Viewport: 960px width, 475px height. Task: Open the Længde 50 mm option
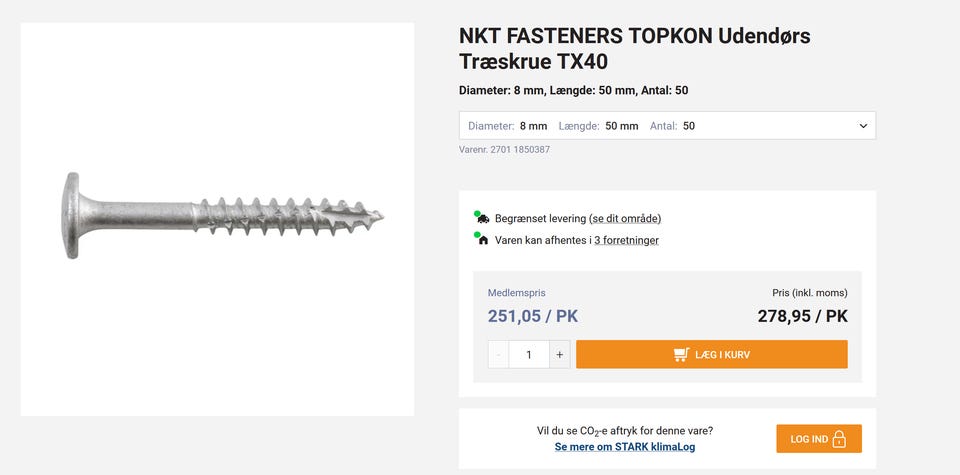click(598, 126)
